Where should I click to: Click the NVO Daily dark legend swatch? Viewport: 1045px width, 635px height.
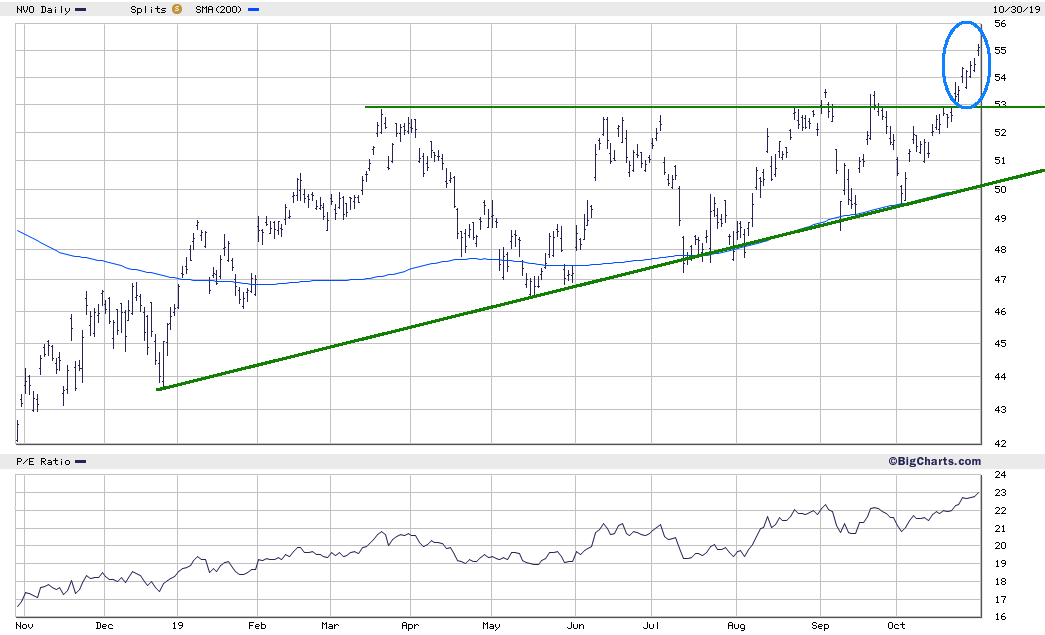pos(81,10)
